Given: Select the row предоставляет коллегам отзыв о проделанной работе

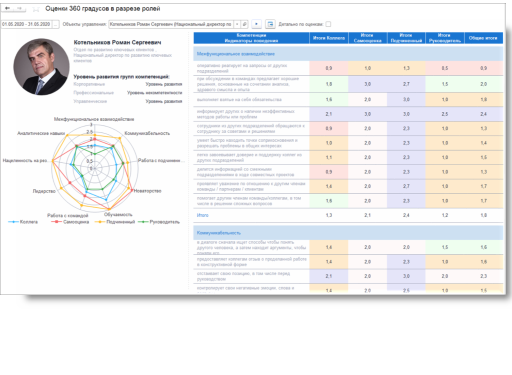Looking at the screenshot, I should point(348,262).
